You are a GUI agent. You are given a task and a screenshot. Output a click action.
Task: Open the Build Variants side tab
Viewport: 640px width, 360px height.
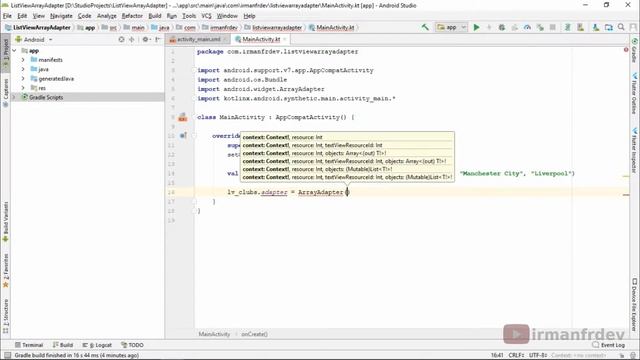click(x=6, y=222)
